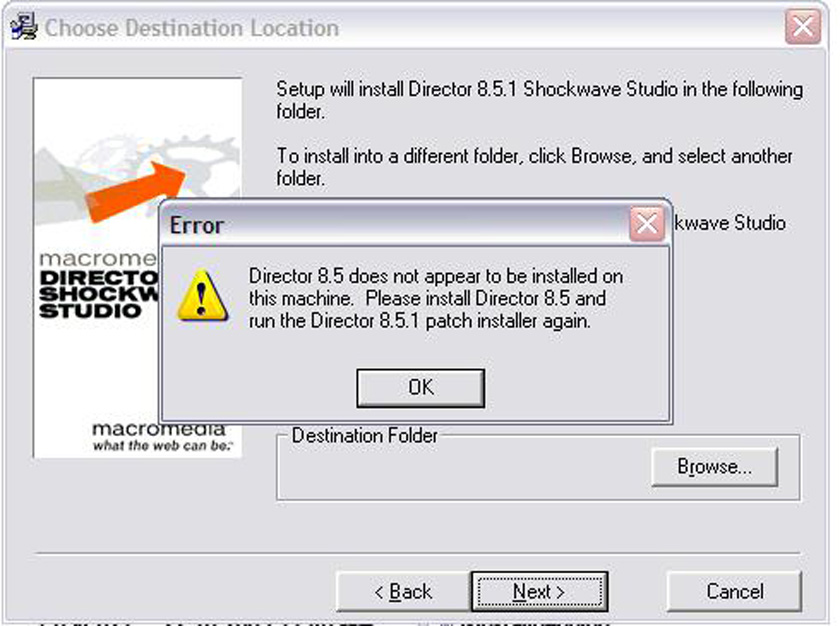Click the macromedia 'what the web can be' logo
The width and height of the screenshot is (840, 626).
(x=161, y=436)
